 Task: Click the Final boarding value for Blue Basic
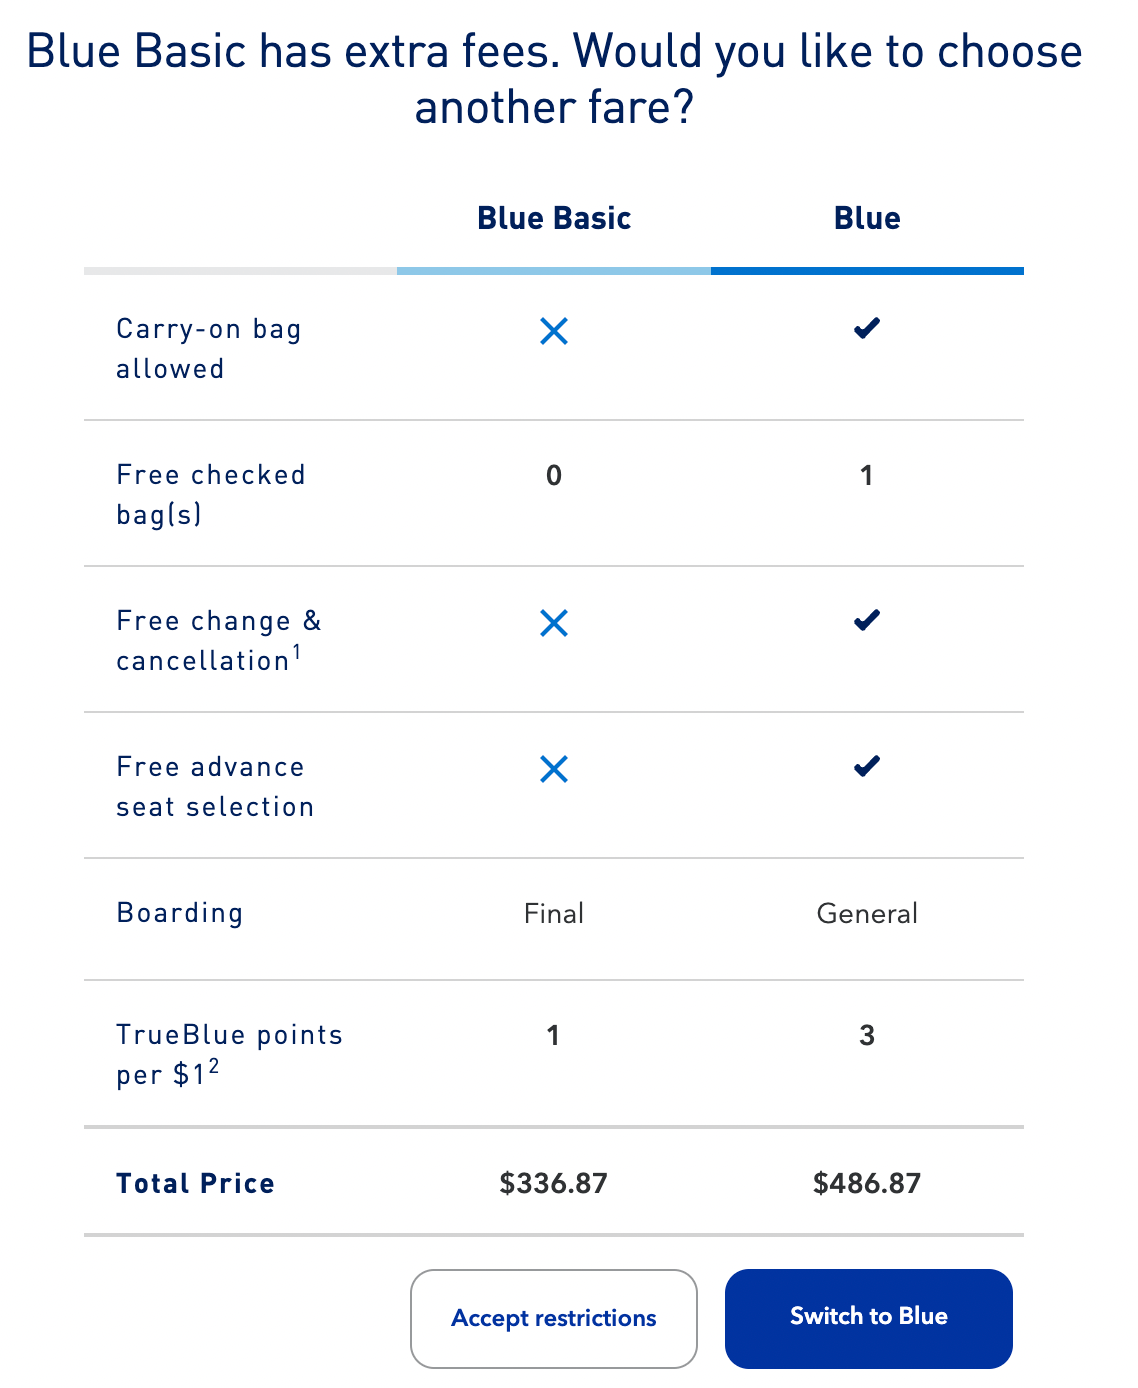(554, 913)
